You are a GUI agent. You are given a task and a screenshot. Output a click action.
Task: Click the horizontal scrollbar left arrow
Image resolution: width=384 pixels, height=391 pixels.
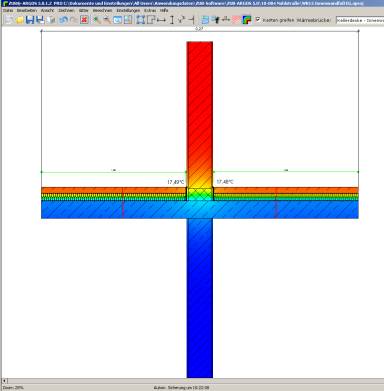click(x=5, y=381)
